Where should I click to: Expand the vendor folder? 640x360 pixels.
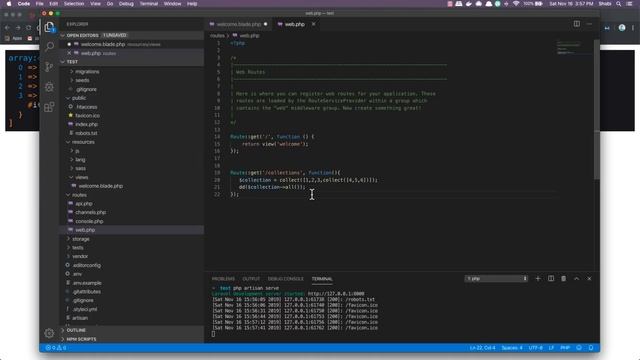(80, 256)
